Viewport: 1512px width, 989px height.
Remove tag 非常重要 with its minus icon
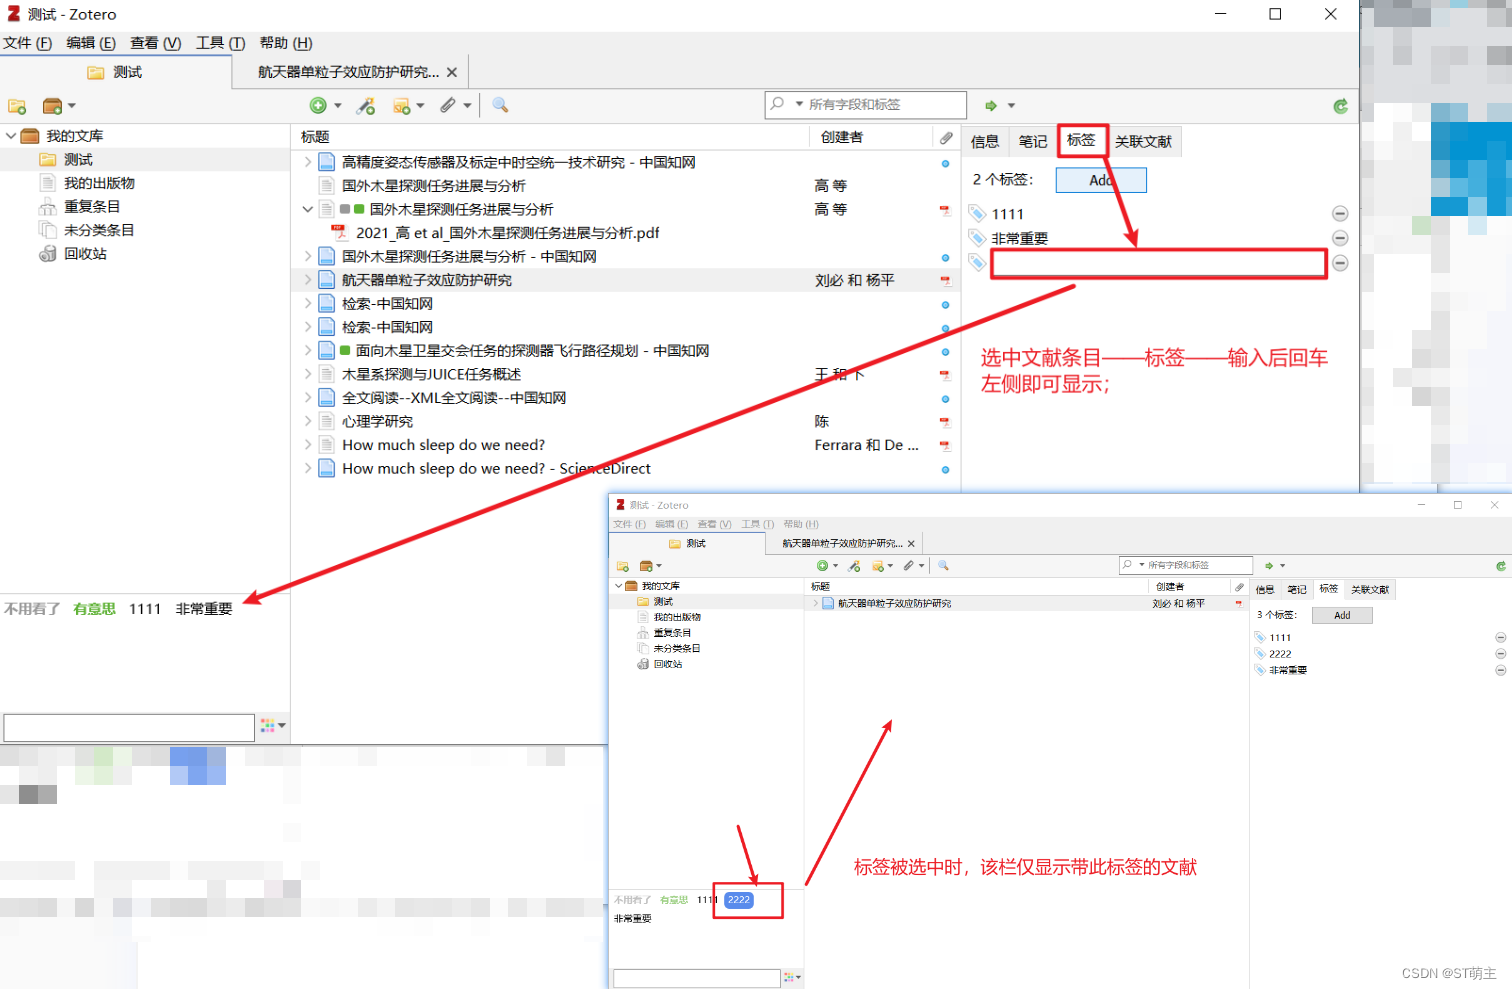[x=1341, y=238]
